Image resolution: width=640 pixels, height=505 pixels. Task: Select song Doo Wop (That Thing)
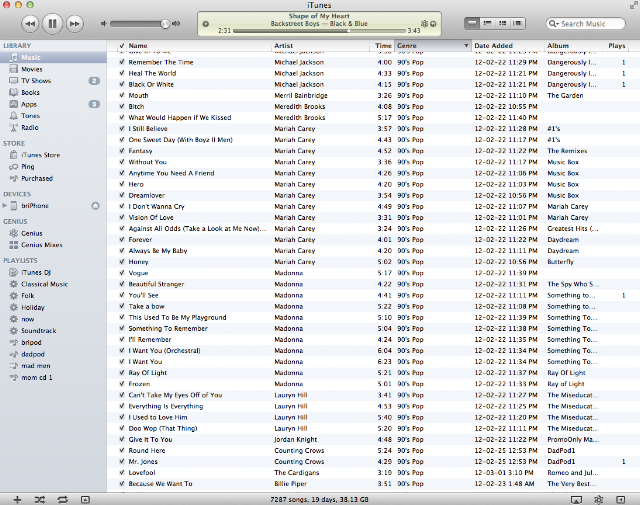tap(373, 428)
